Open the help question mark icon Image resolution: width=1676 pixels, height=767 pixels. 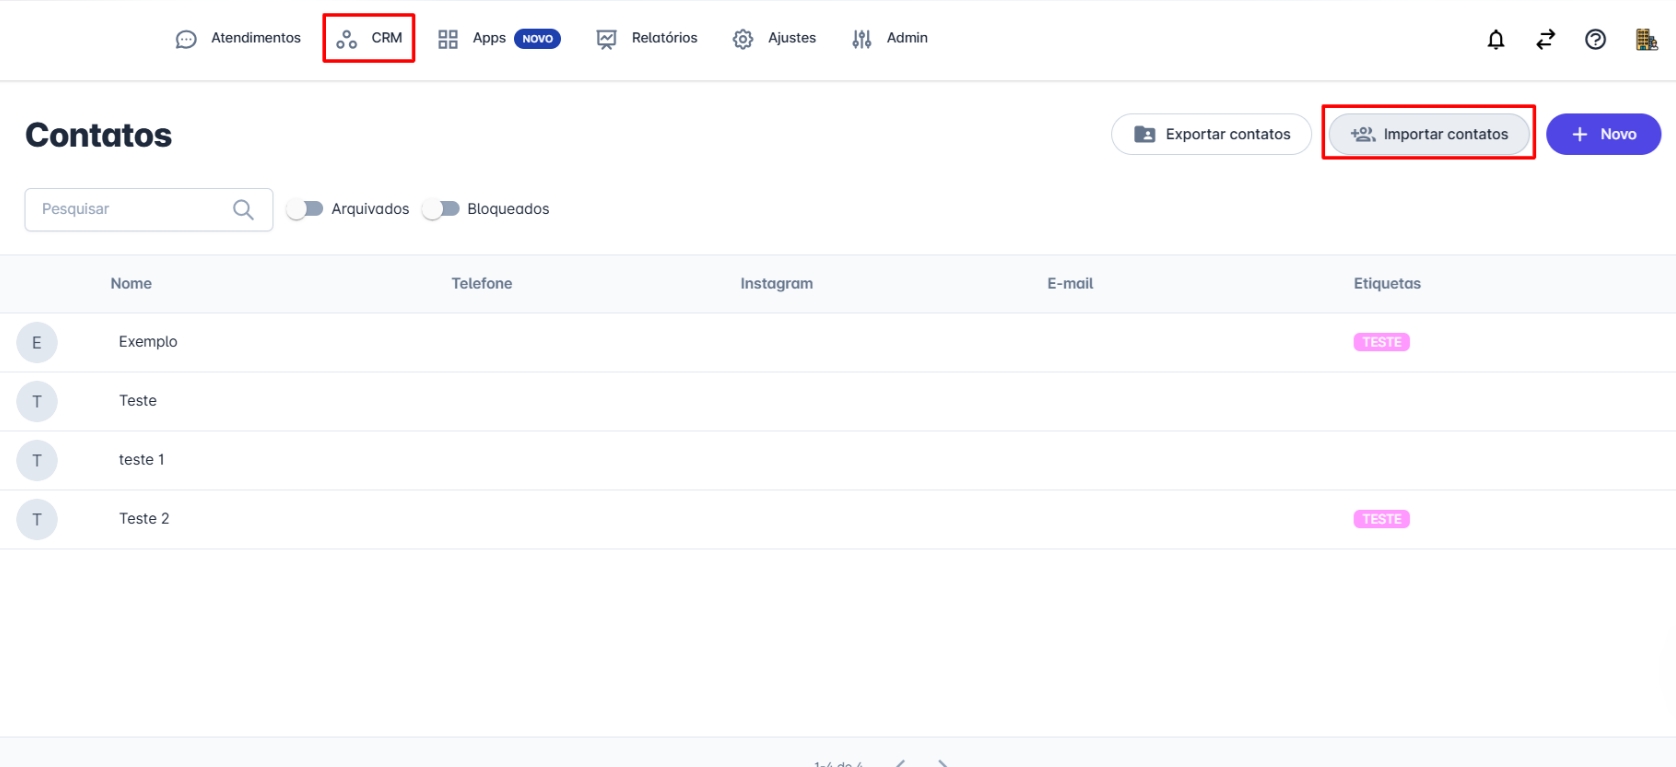coord(1595,39)
